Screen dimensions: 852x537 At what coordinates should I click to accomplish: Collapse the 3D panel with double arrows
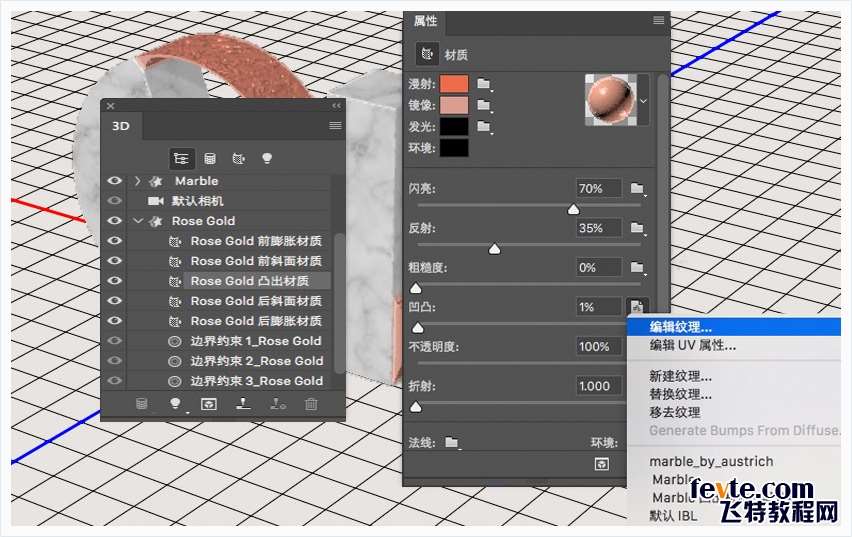pyautogui.click(x=336, y=105)
